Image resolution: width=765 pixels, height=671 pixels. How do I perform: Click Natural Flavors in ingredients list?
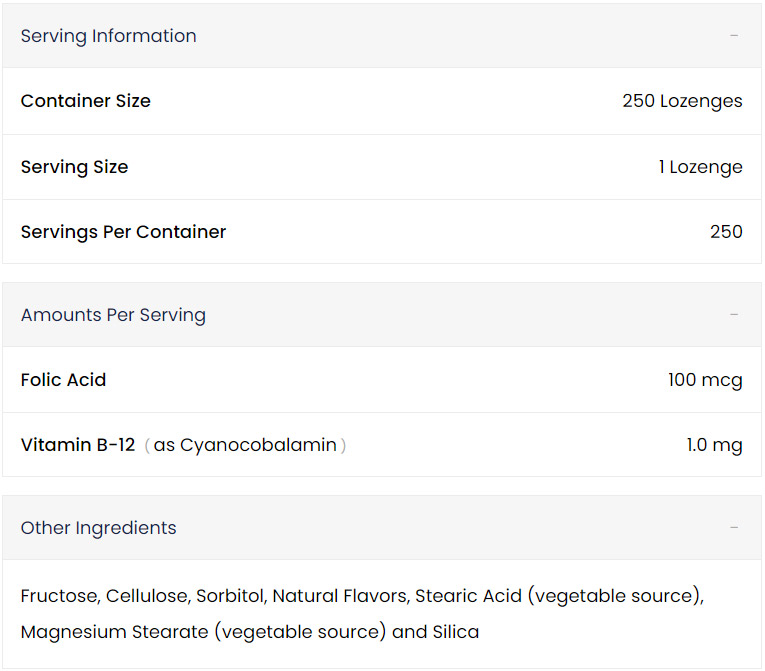click(x=340, y=596)
